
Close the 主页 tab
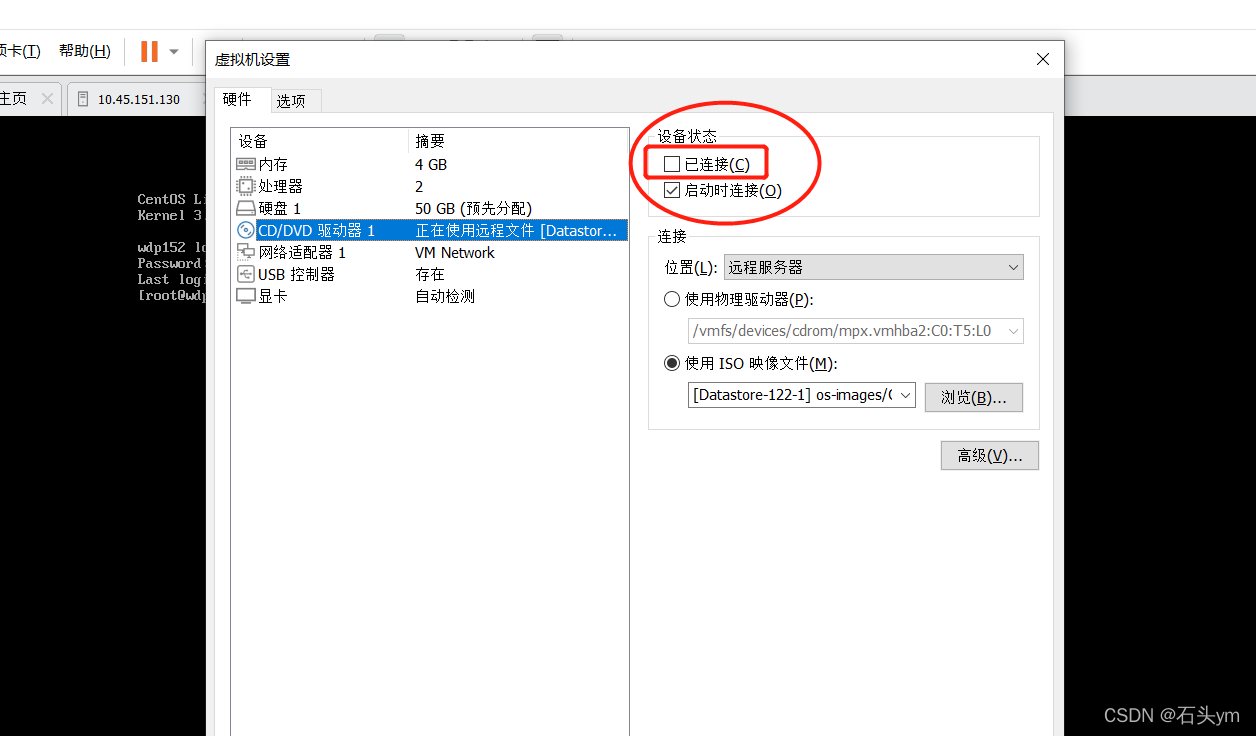47,99
